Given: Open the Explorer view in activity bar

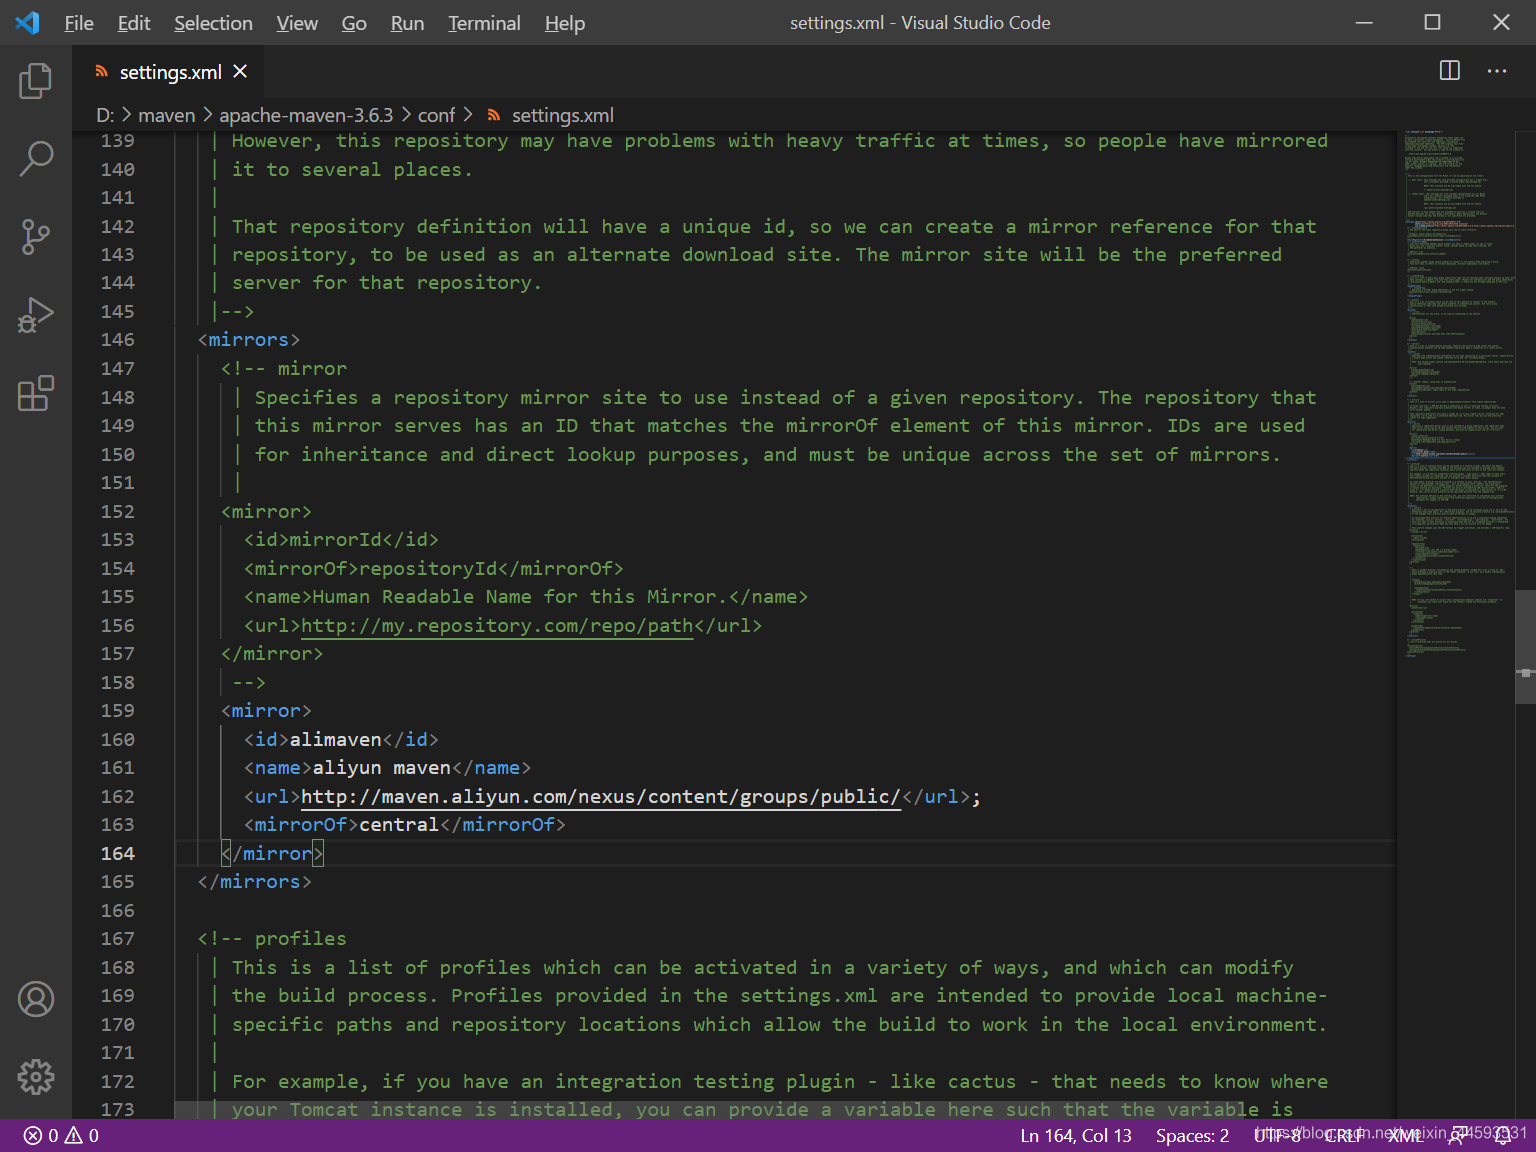Looking at the screenshot, I should (x=36, y=80).
